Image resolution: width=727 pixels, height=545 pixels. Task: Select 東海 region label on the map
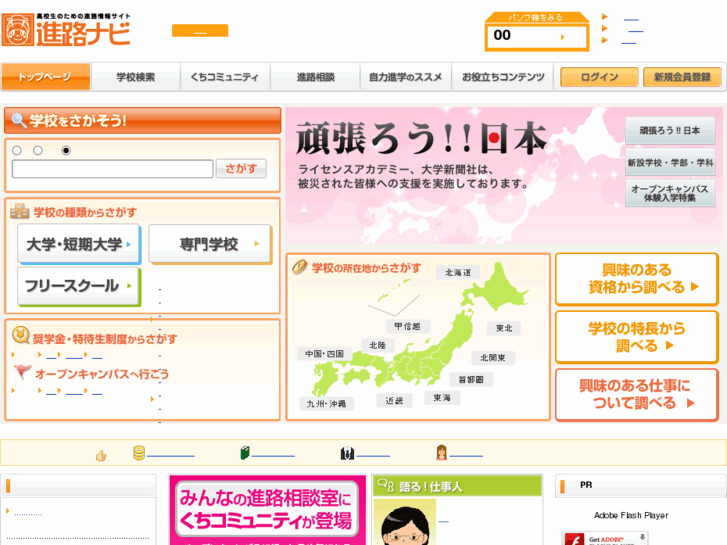click(x=442, y=398)
